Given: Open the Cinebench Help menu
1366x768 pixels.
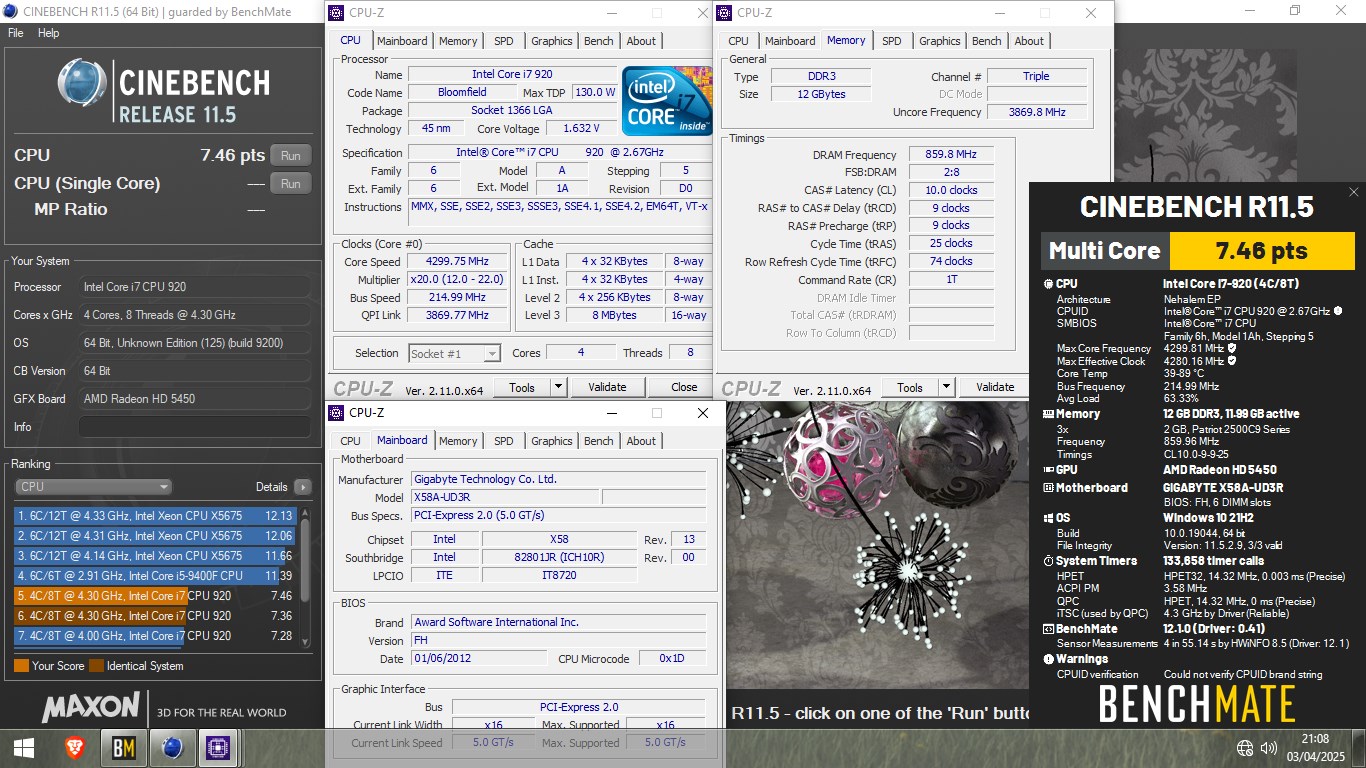Looking at the screenshot, I should pos(49,33).
